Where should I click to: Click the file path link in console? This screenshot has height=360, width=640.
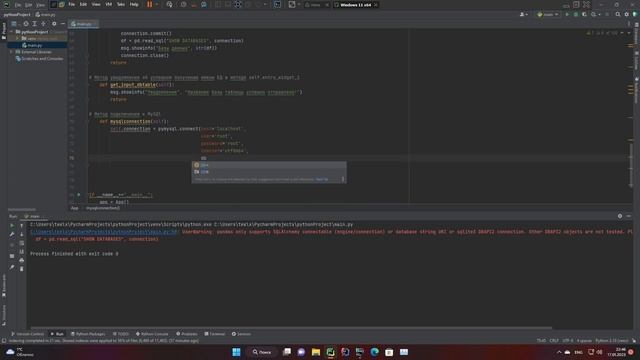coord(104,232)
